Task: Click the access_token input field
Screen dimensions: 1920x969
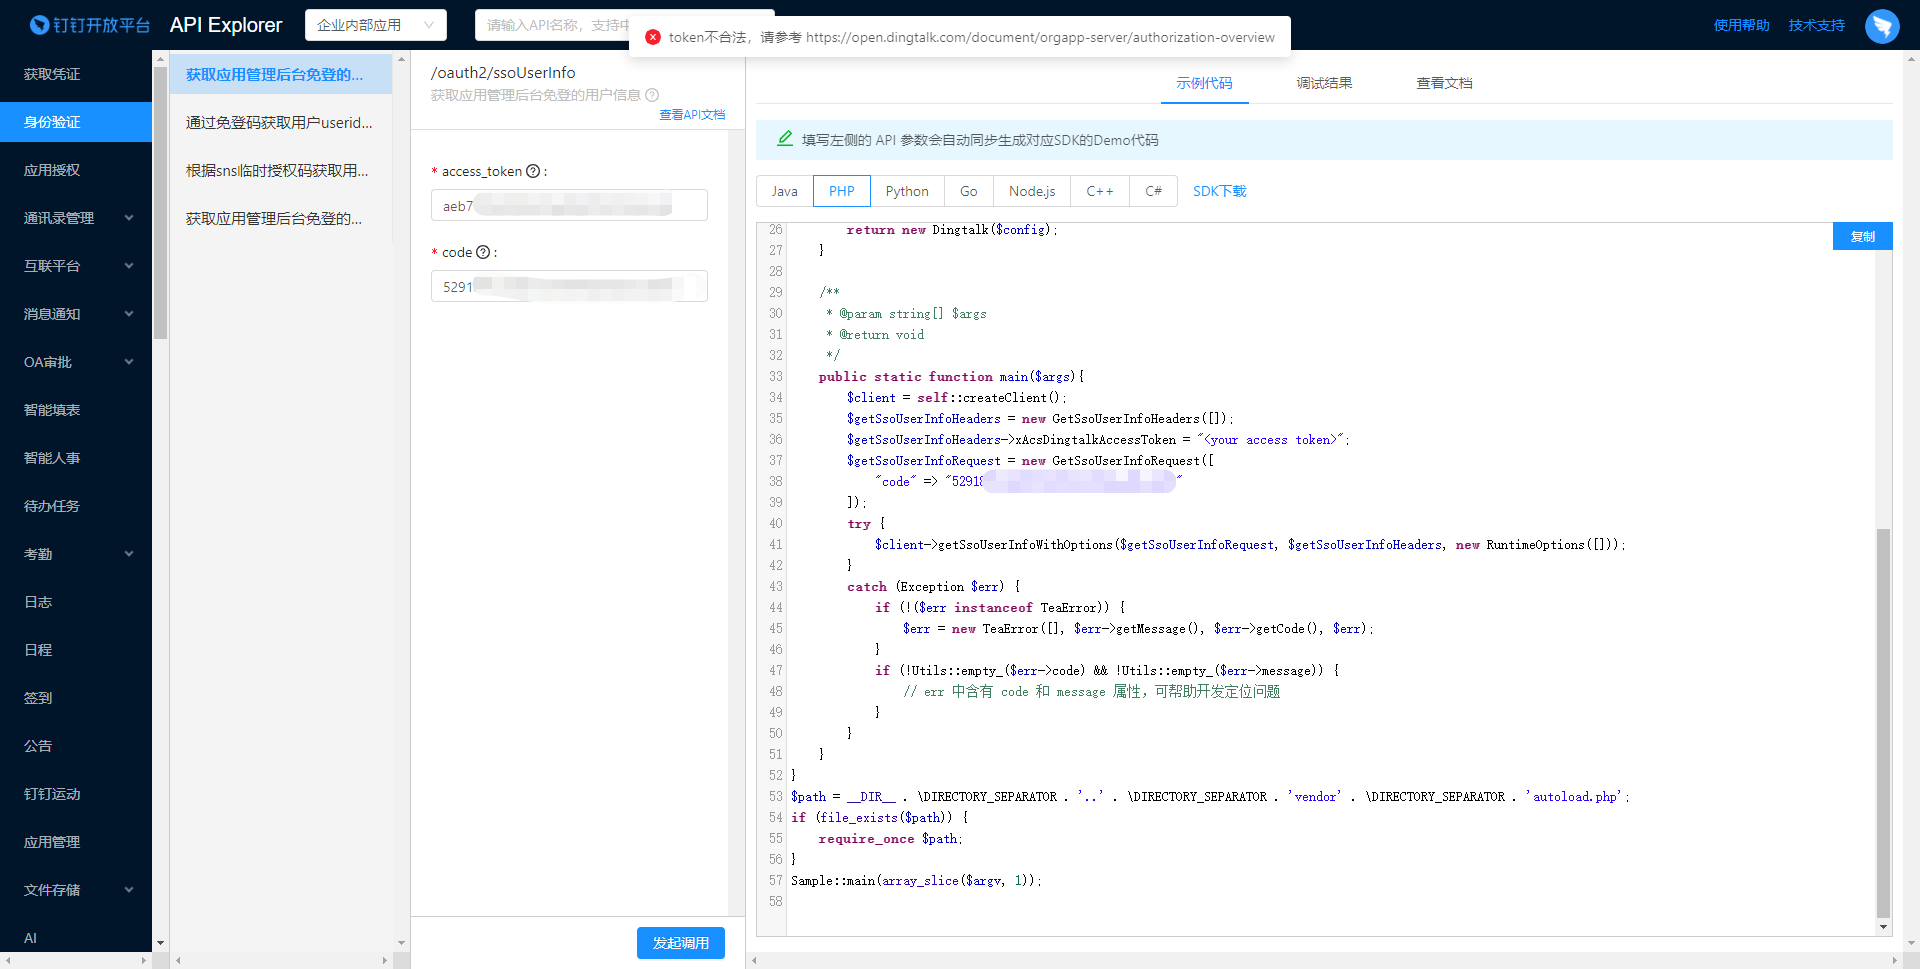Action: (x=569, y=205)
